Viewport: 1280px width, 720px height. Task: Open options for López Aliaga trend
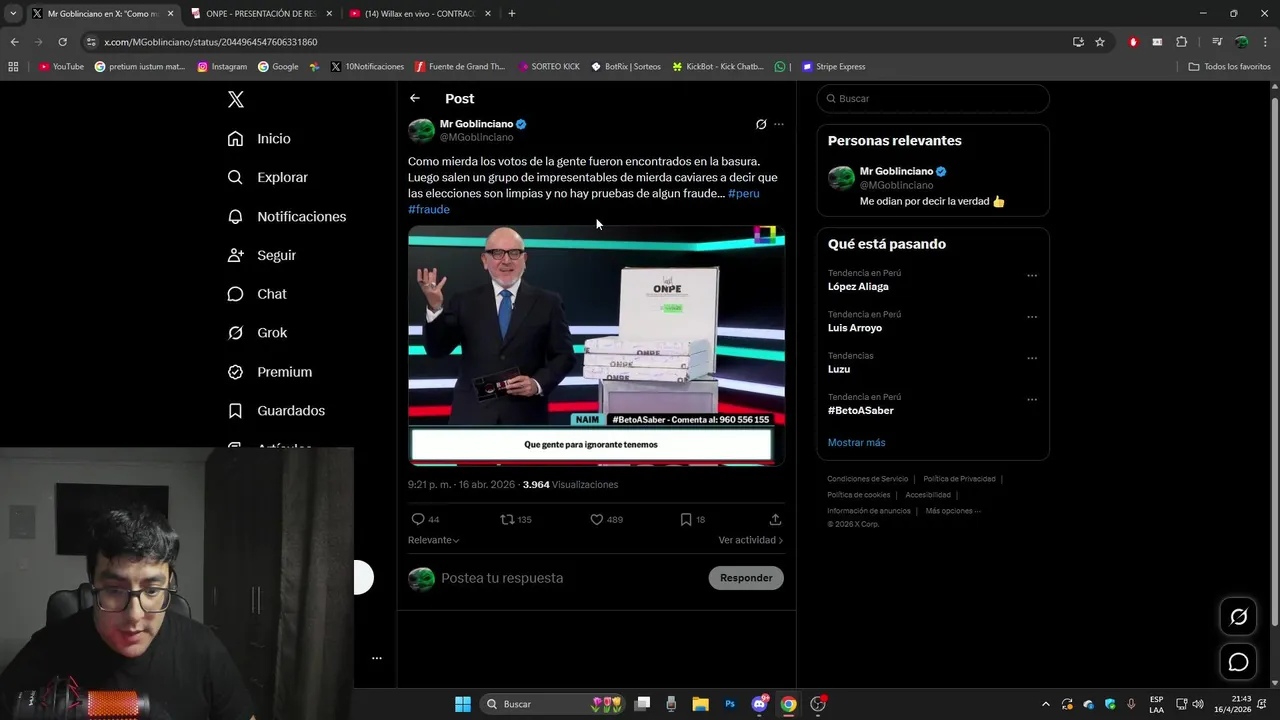1032,276
